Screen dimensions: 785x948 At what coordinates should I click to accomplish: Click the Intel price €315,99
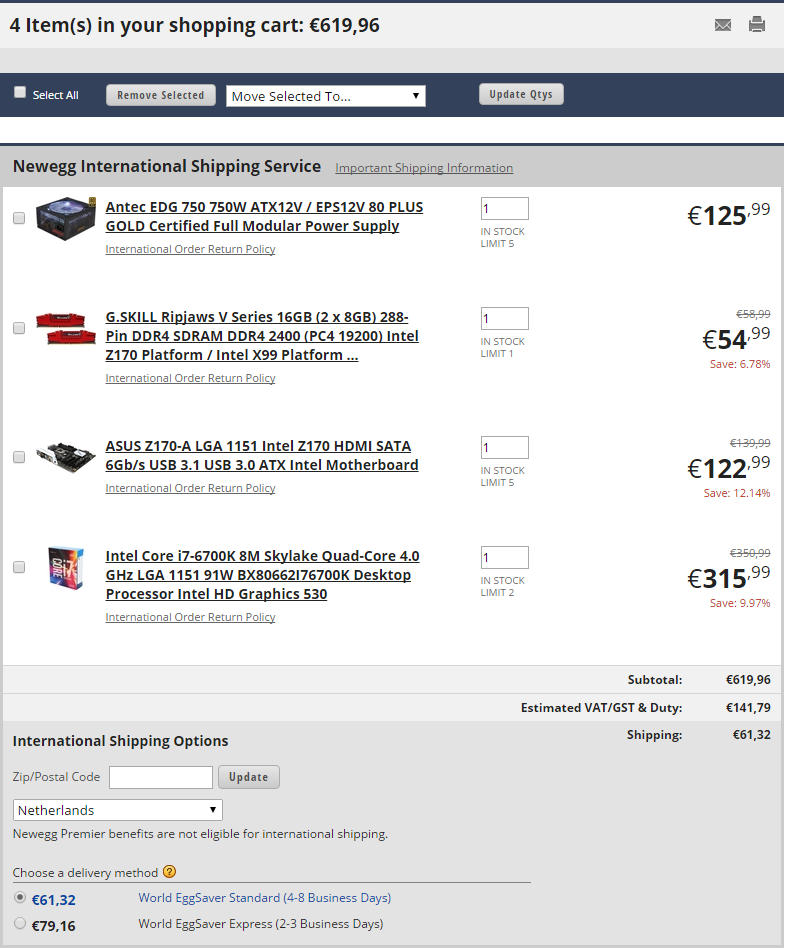click(x=729, y=577)
